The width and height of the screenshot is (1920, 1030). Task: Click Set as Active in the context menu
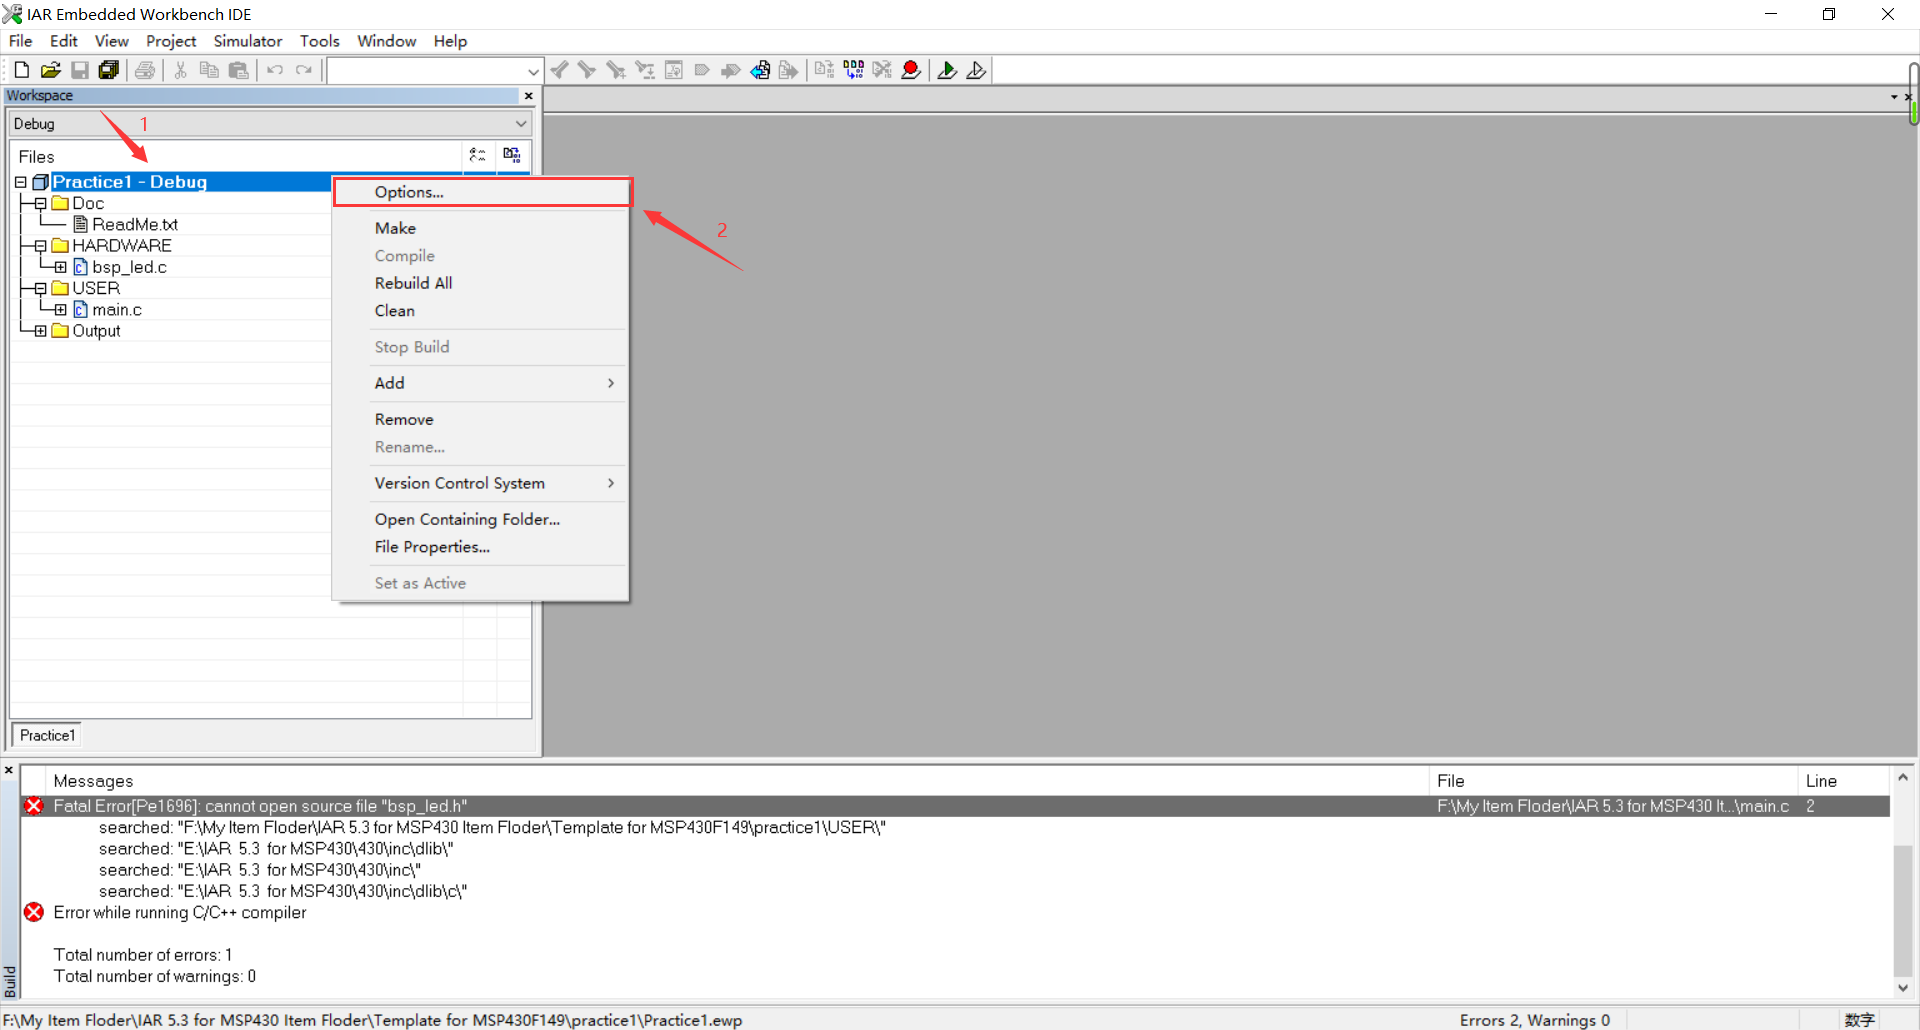coord(420,583)
